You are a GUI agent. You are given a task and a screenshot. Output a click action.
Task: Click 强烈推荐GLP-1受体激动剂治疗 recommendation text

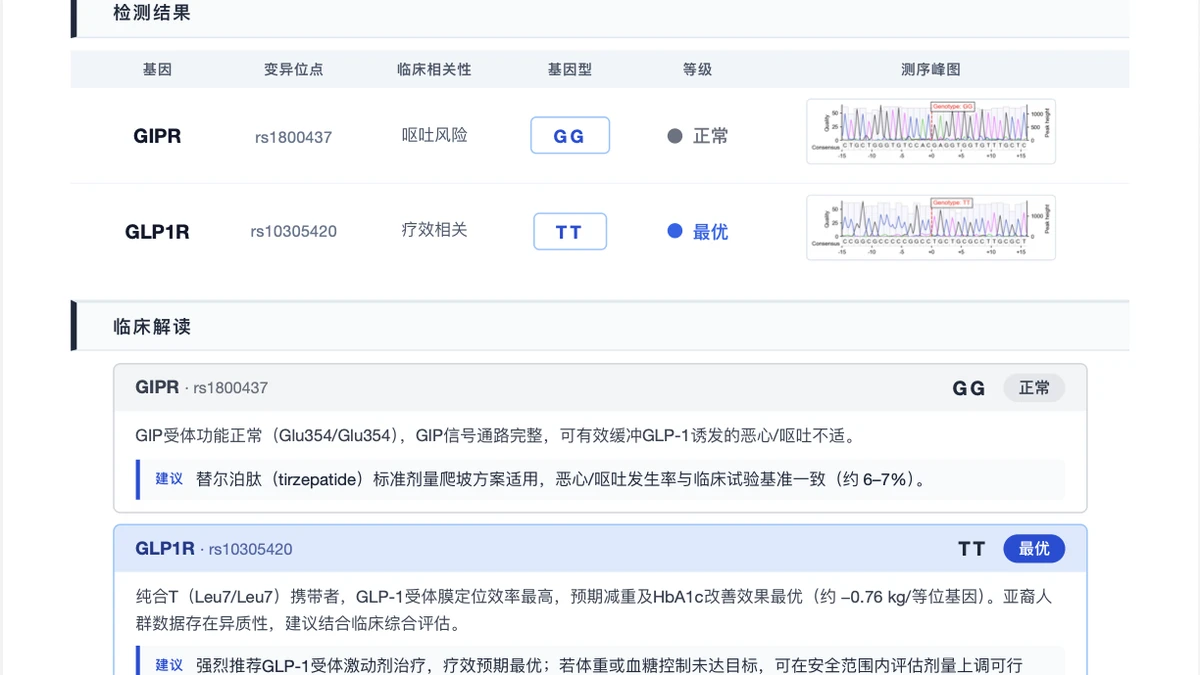609,665
